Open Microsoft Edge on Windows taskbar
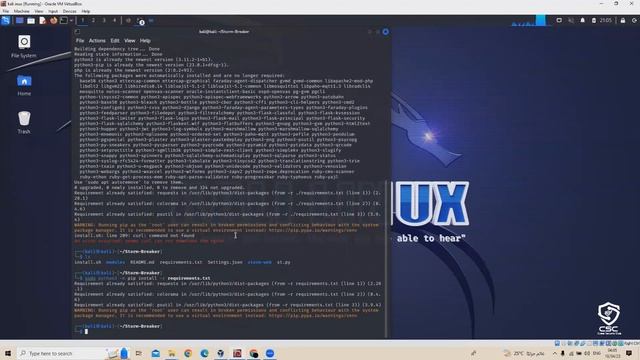Image resolution: width=640 pixels, height=360 pixels. pos(204,353)
